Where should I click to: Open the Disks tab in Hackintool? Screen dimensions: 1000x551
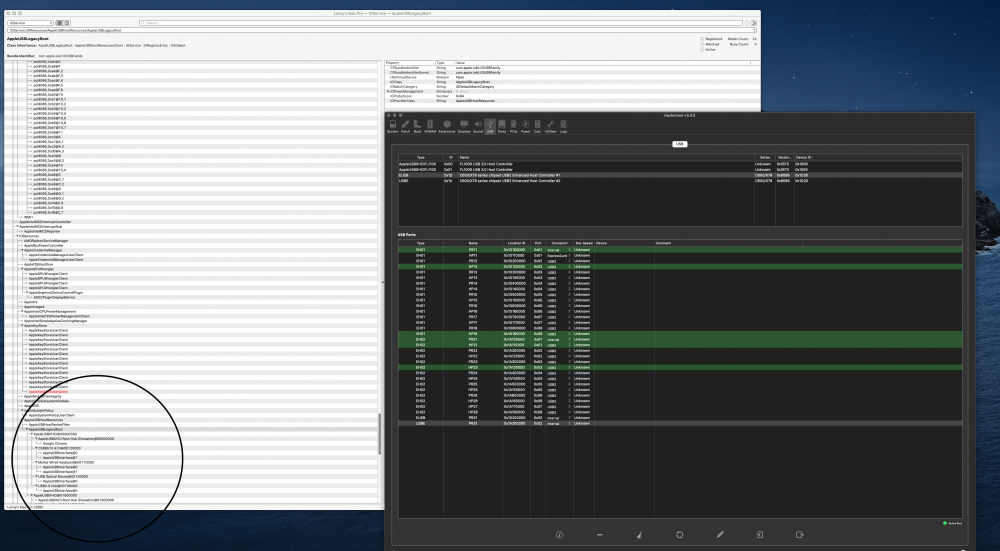(502, 126)
